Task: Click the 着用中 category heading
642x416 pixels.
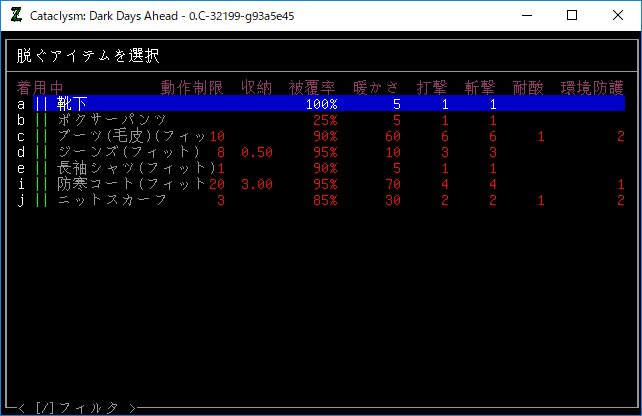Action: click(x=40, y=88)
